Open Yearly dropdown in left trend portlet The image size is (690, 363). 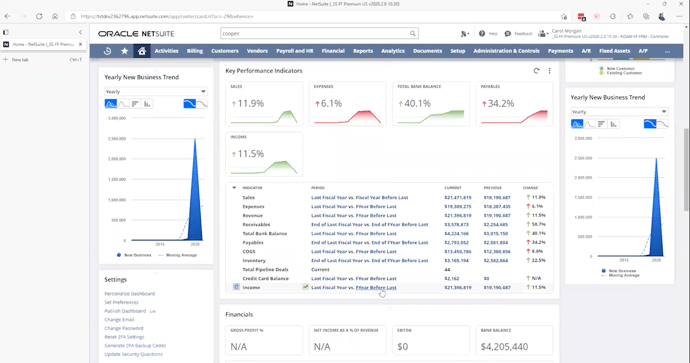pos(156,92)
